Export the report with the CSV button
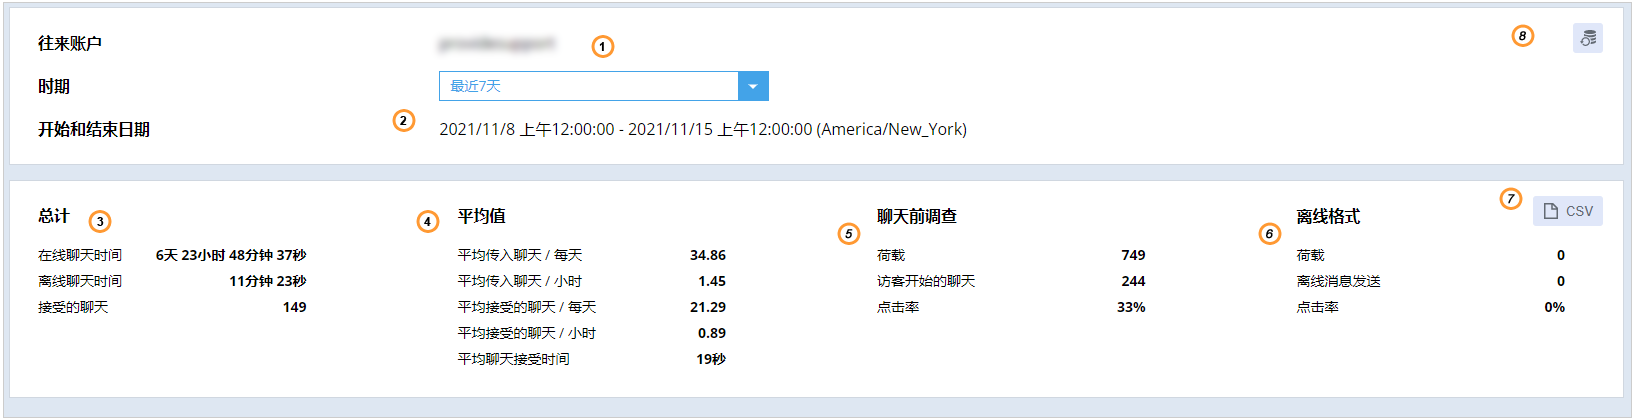Viewport: 1635px width, 420px height. tap(1567, 211)
